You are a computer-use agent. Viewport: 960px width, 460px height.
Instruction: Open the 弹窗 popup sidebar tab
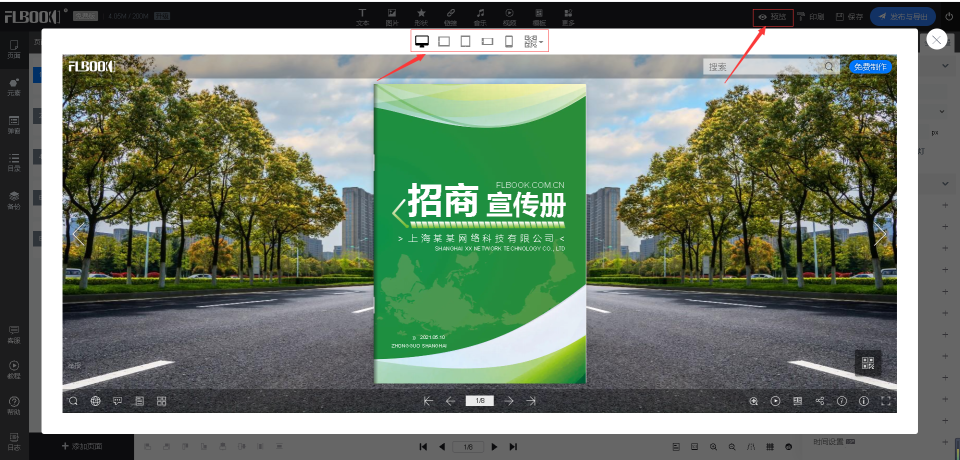(14, 125)
